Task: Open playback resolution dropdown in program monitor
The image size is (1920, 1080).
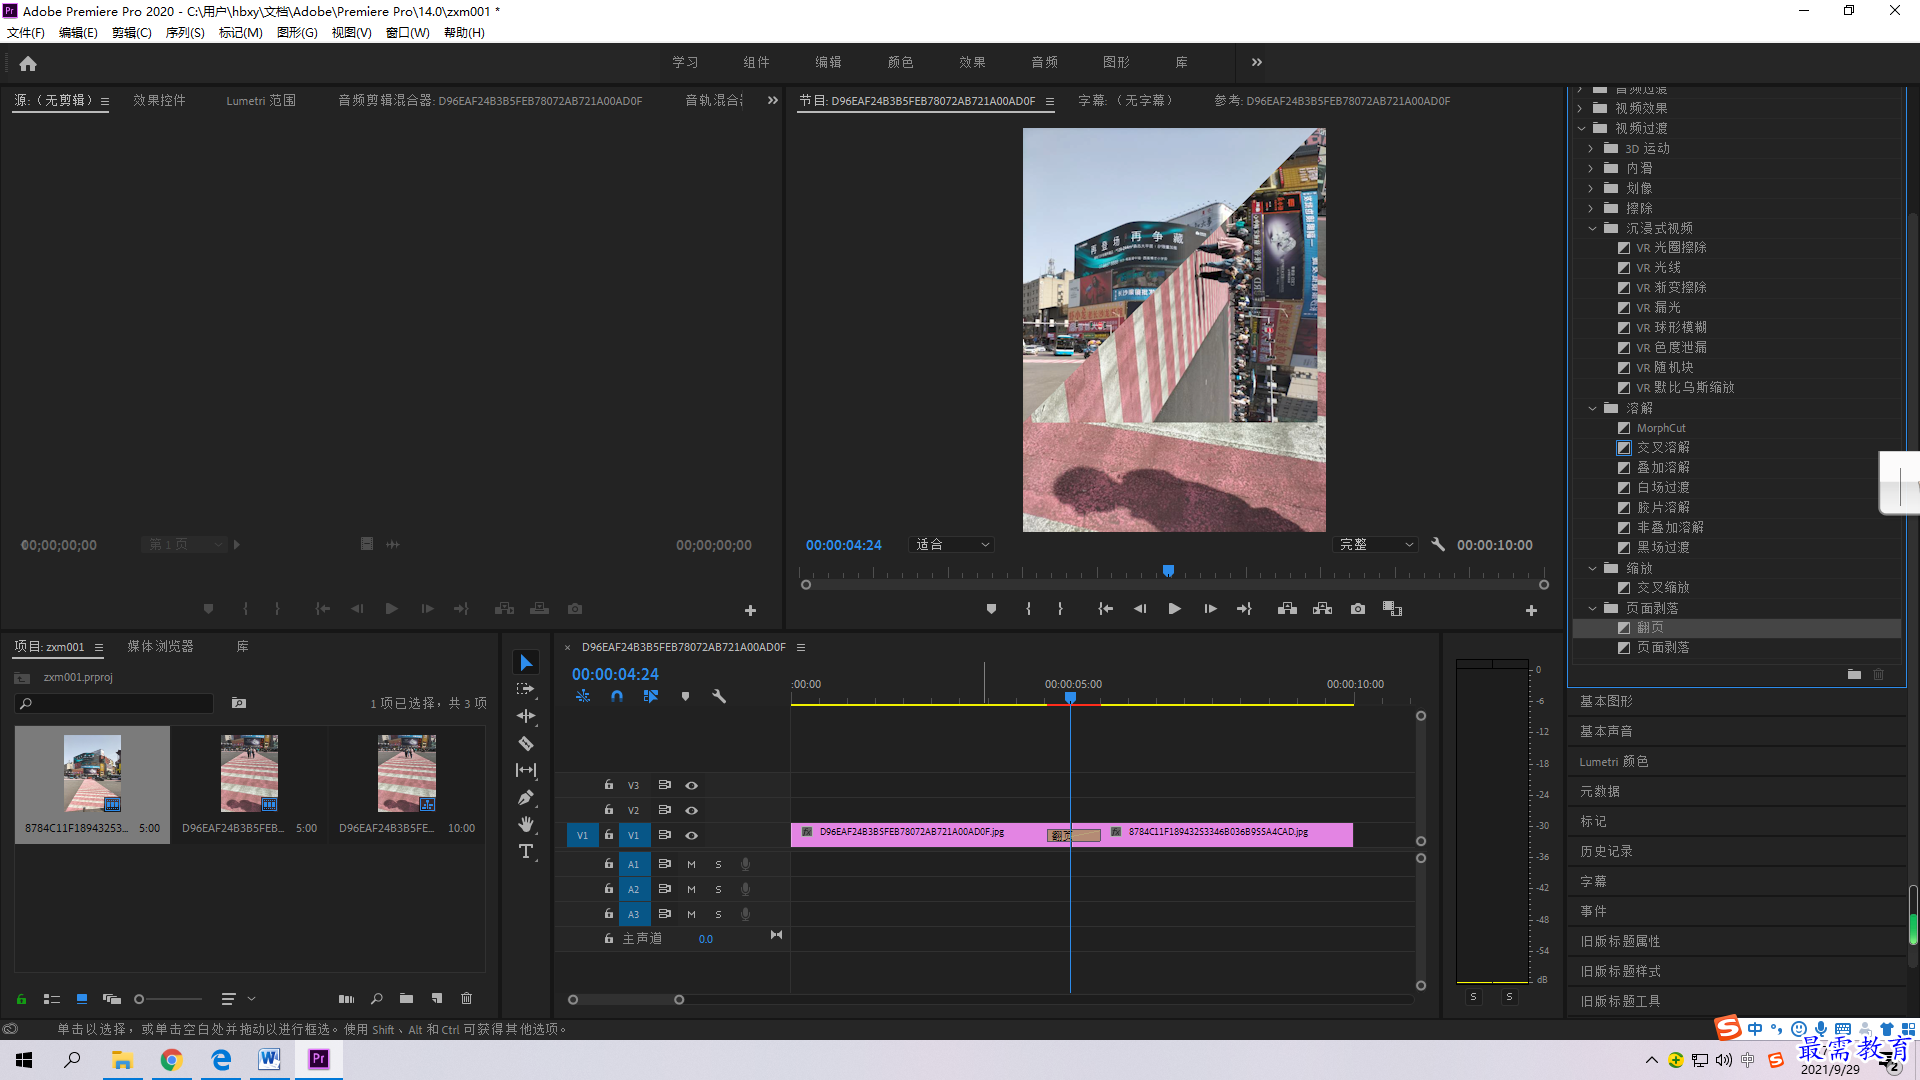Action: (x=1376, y=545)
